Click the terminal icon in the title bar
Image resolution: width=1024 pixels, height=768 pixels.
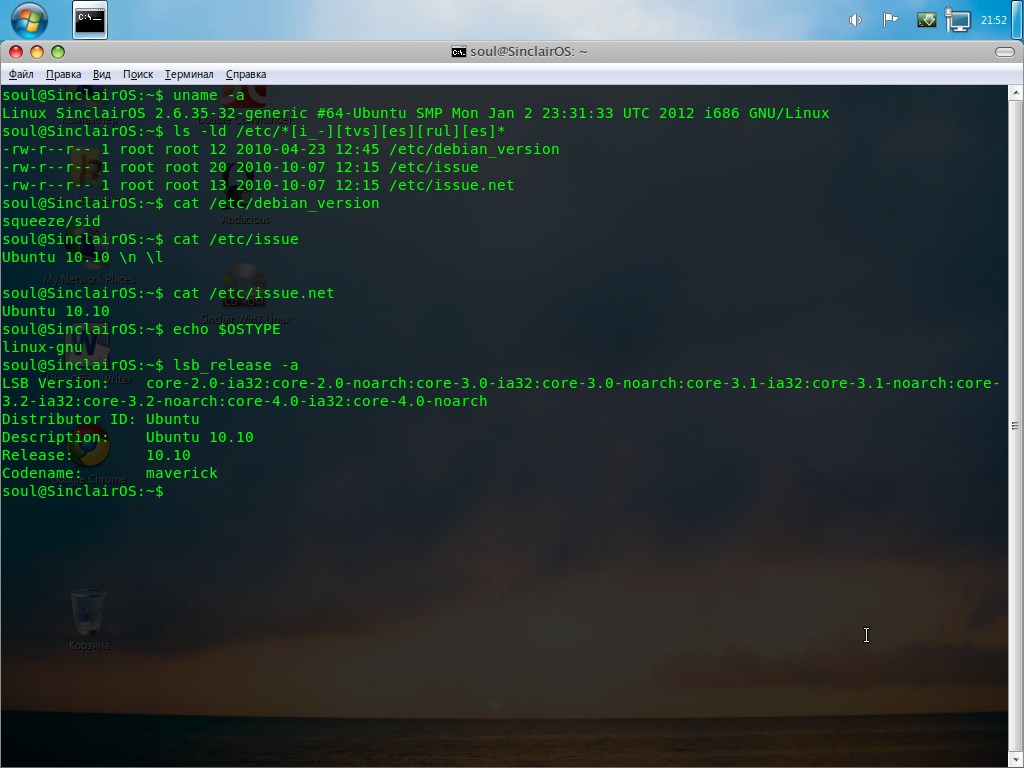pyautogui.click(x=458, y=52)
